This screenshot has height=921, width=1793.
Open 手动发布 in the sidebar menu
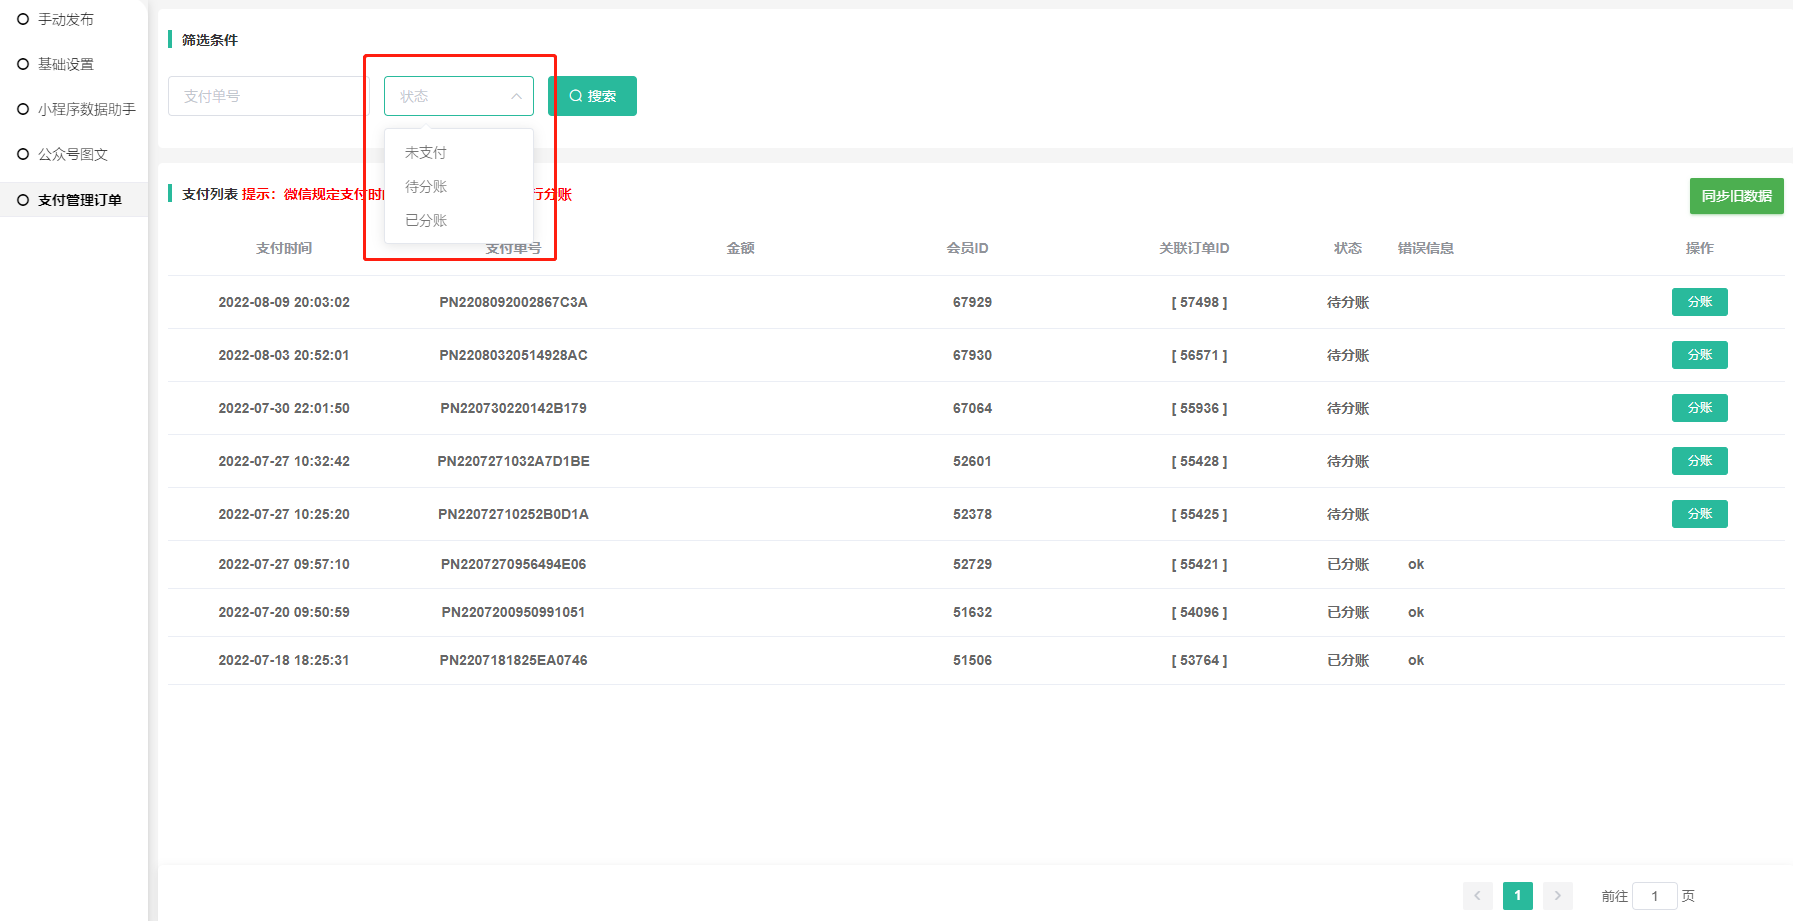[x=66, y=19]
